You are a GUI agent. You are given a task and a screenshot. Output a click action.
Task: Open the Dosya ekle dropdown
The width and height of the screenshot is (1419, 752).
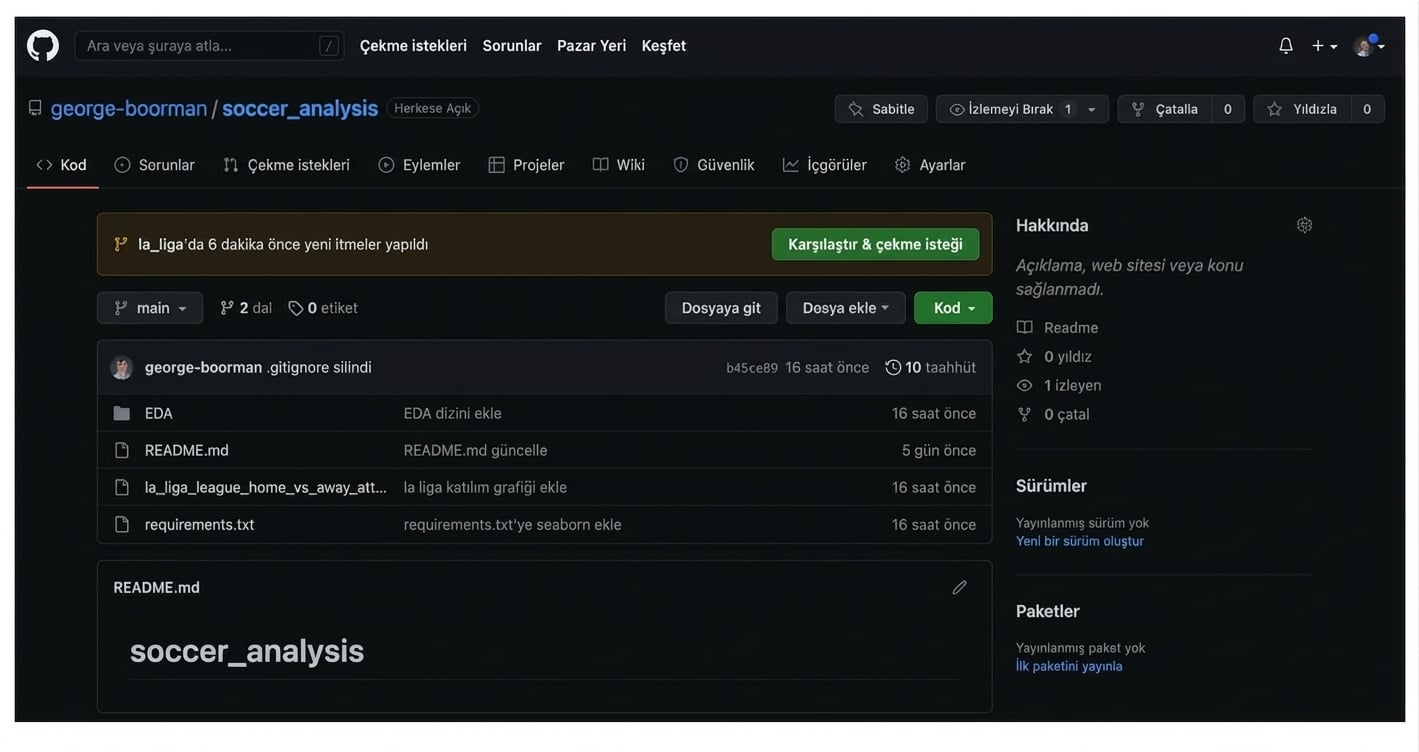[x=845, y=308]
